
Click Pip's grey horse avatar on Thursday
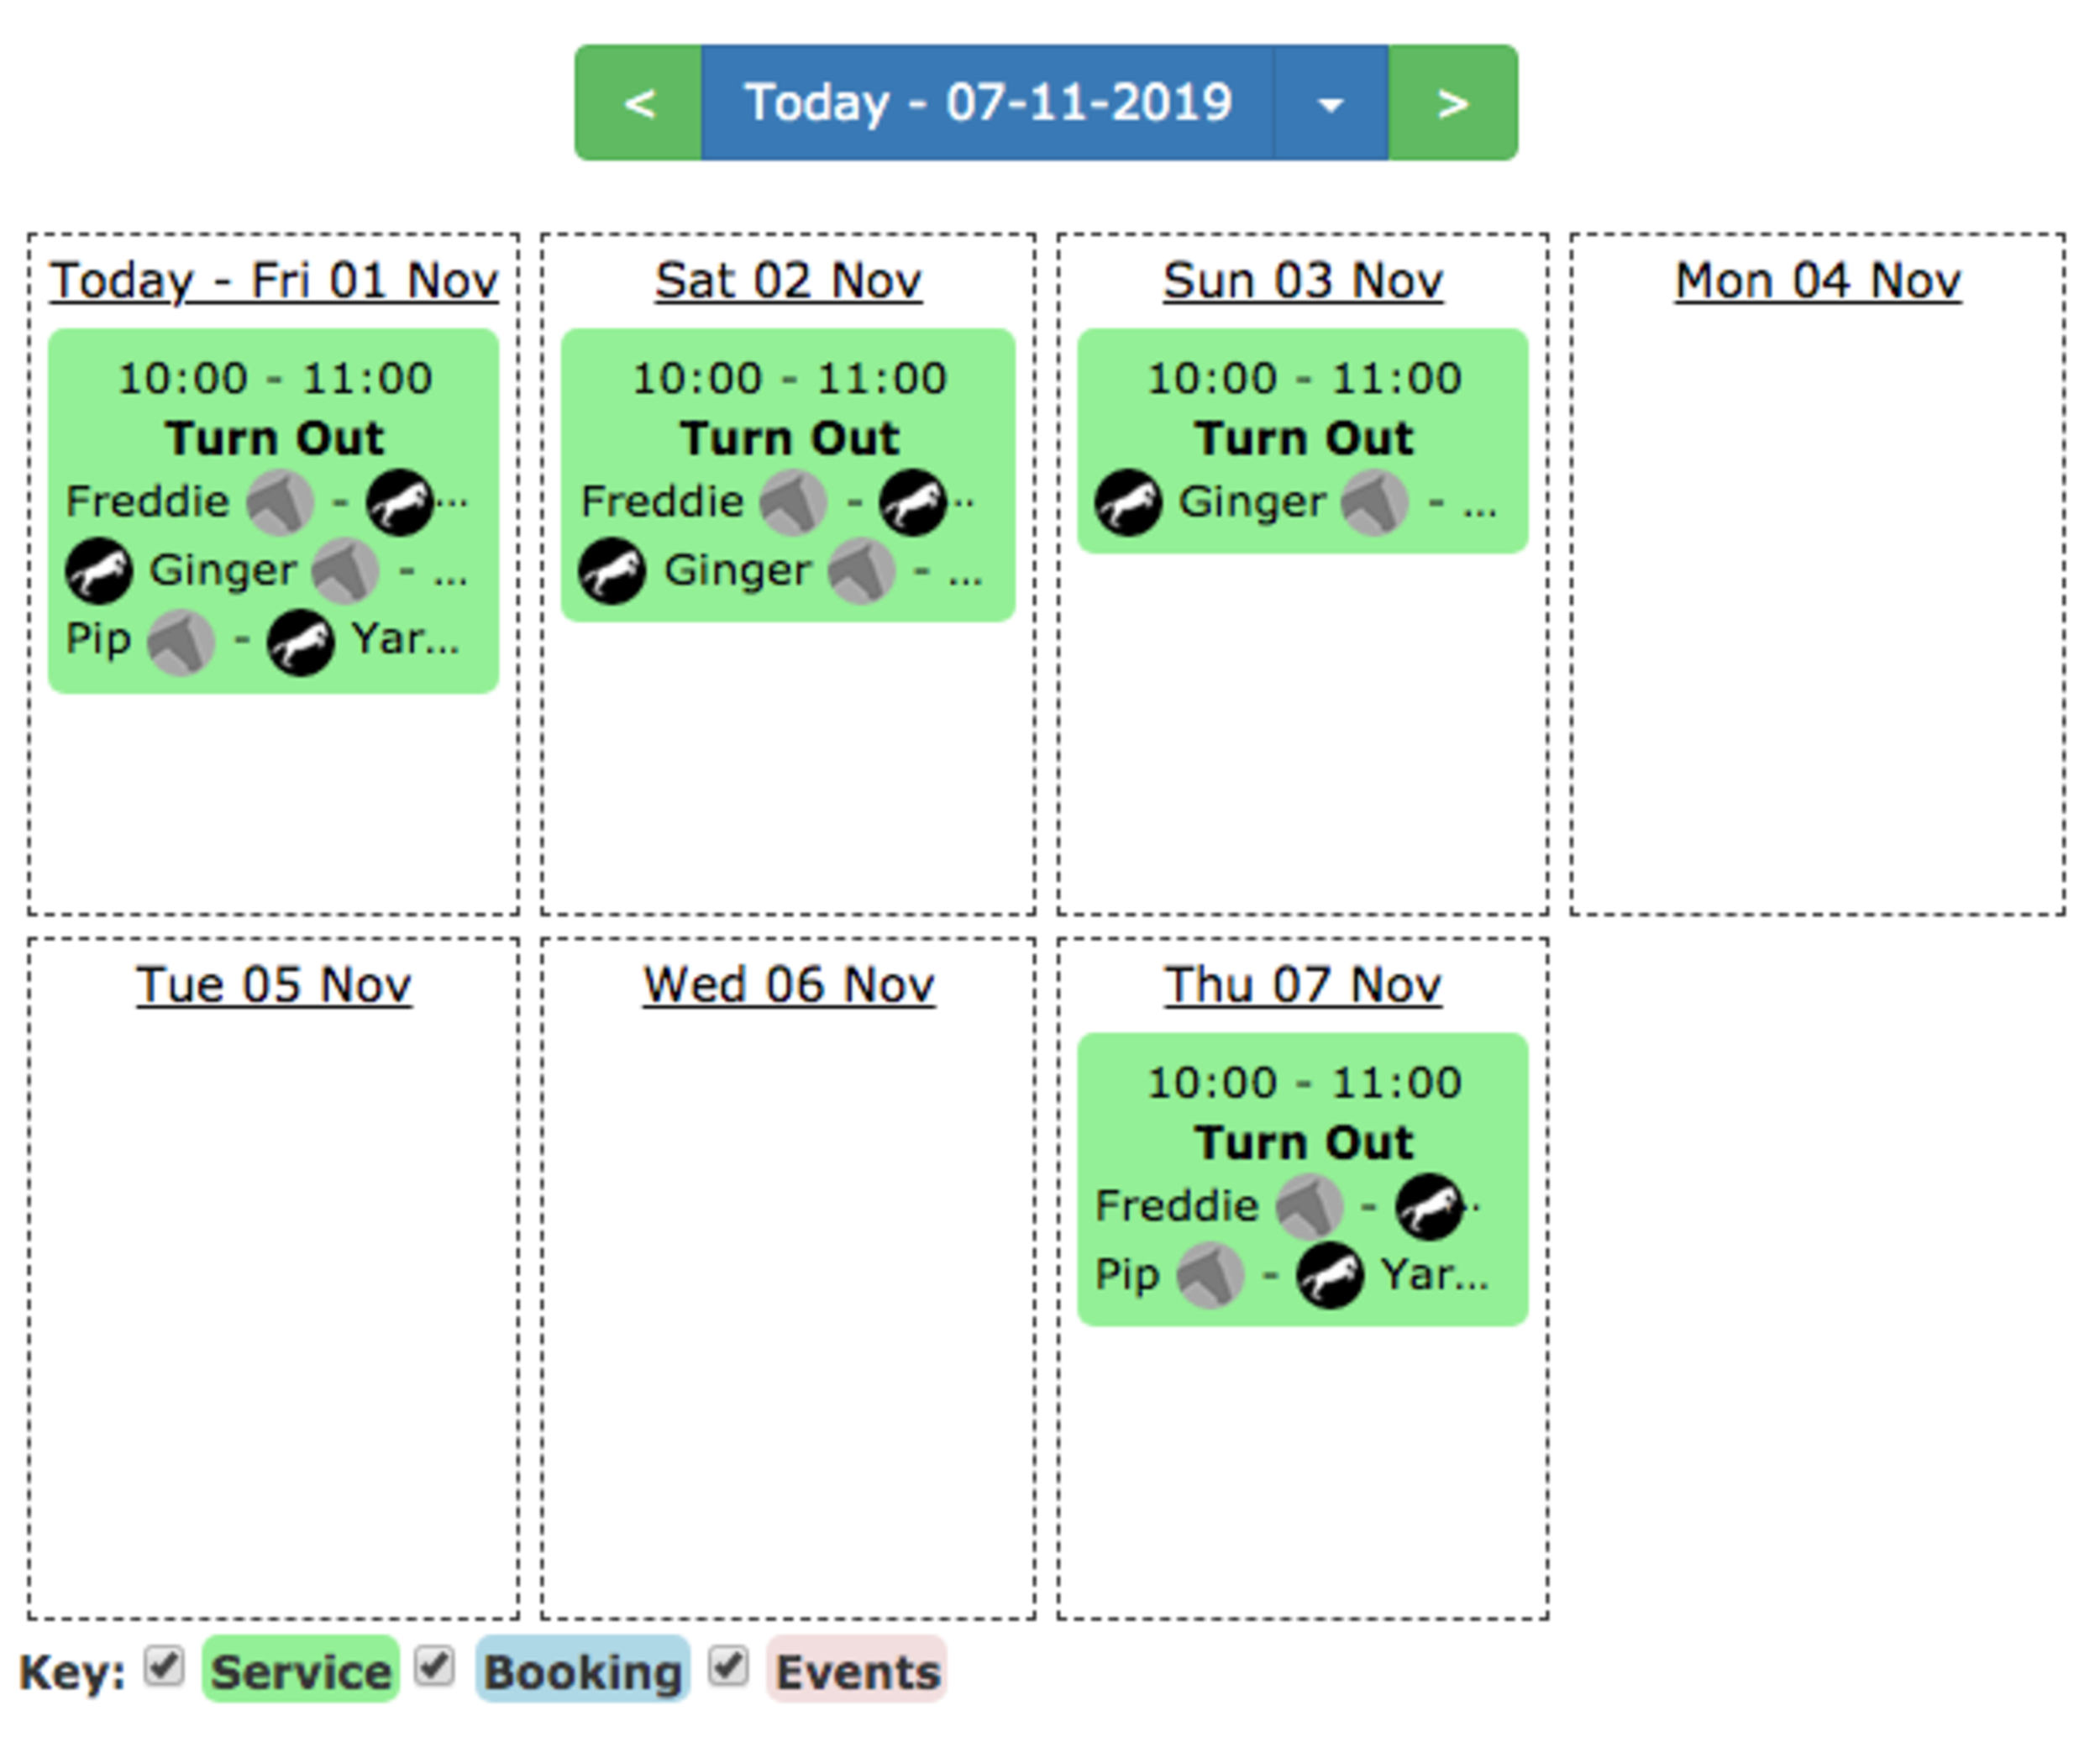pos(1209,1275)
